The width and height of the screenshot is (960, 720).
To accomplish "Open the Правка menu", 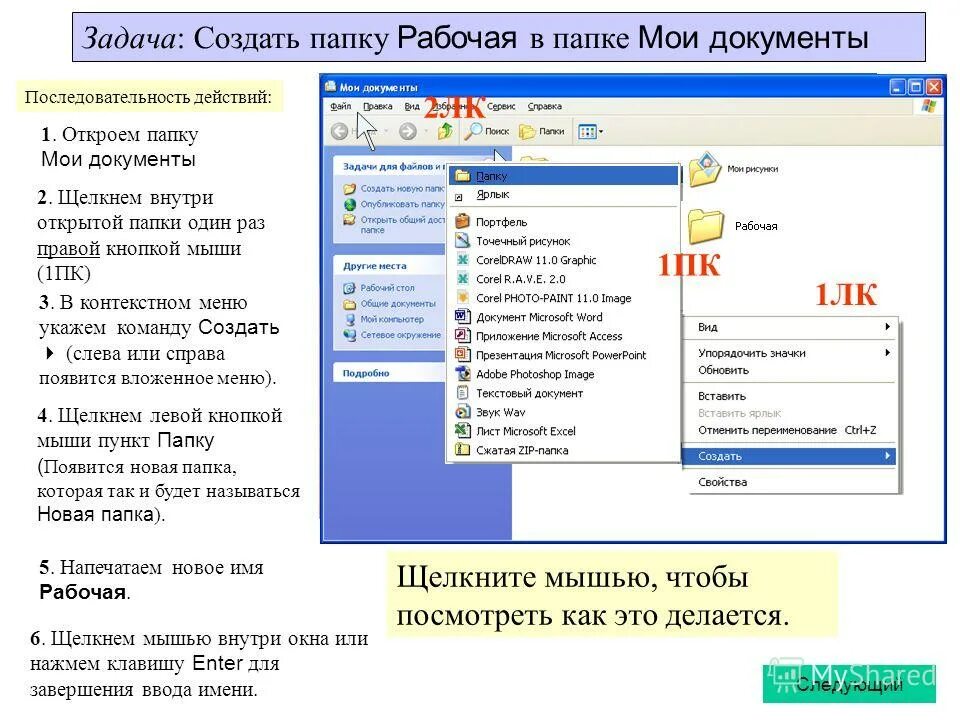I will coord(377,106).
